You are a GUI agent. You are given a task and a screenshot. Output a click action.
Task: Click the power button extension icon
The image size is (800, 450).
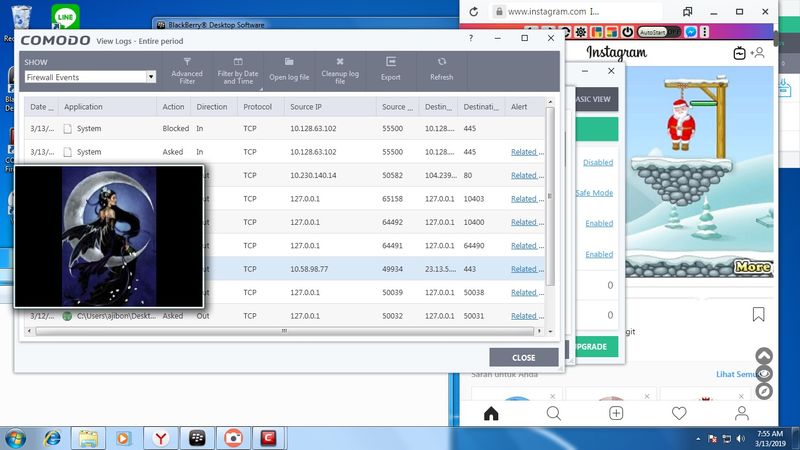[628, 32]
